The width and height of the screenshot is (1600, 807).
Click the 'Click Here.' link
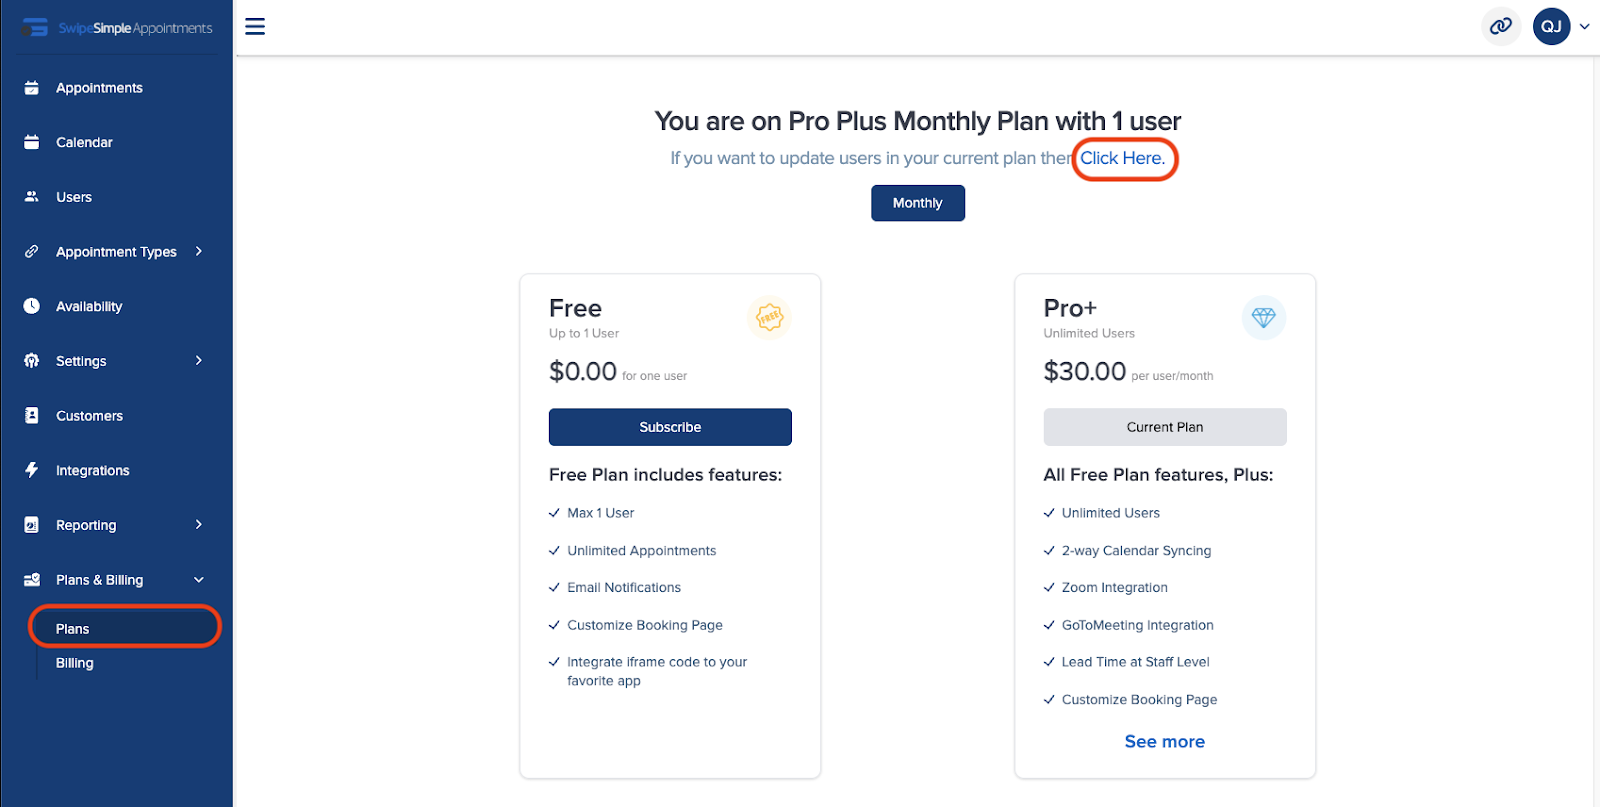tap(1122, 158)
